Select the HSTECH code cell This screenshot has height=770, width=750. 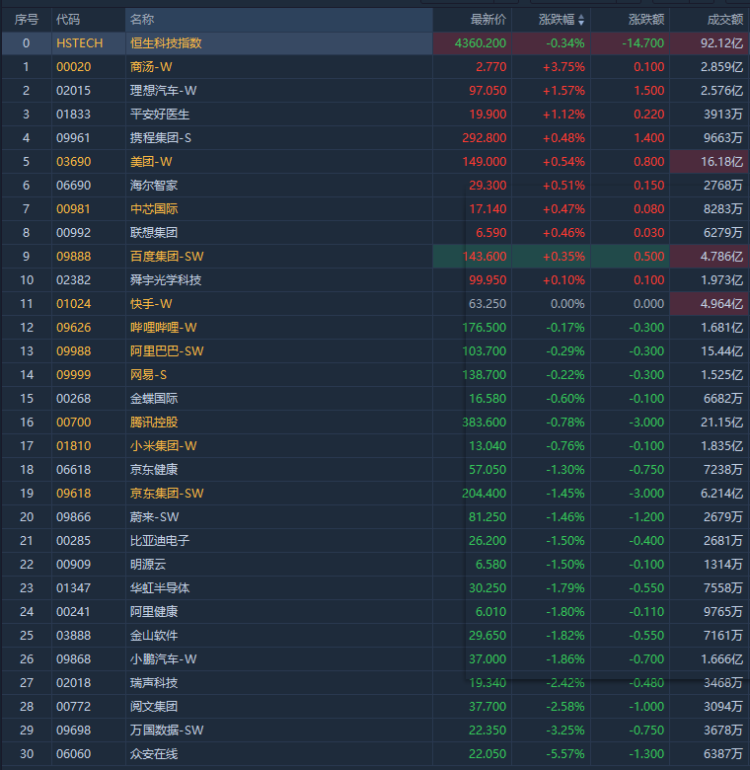click(80, 43)
